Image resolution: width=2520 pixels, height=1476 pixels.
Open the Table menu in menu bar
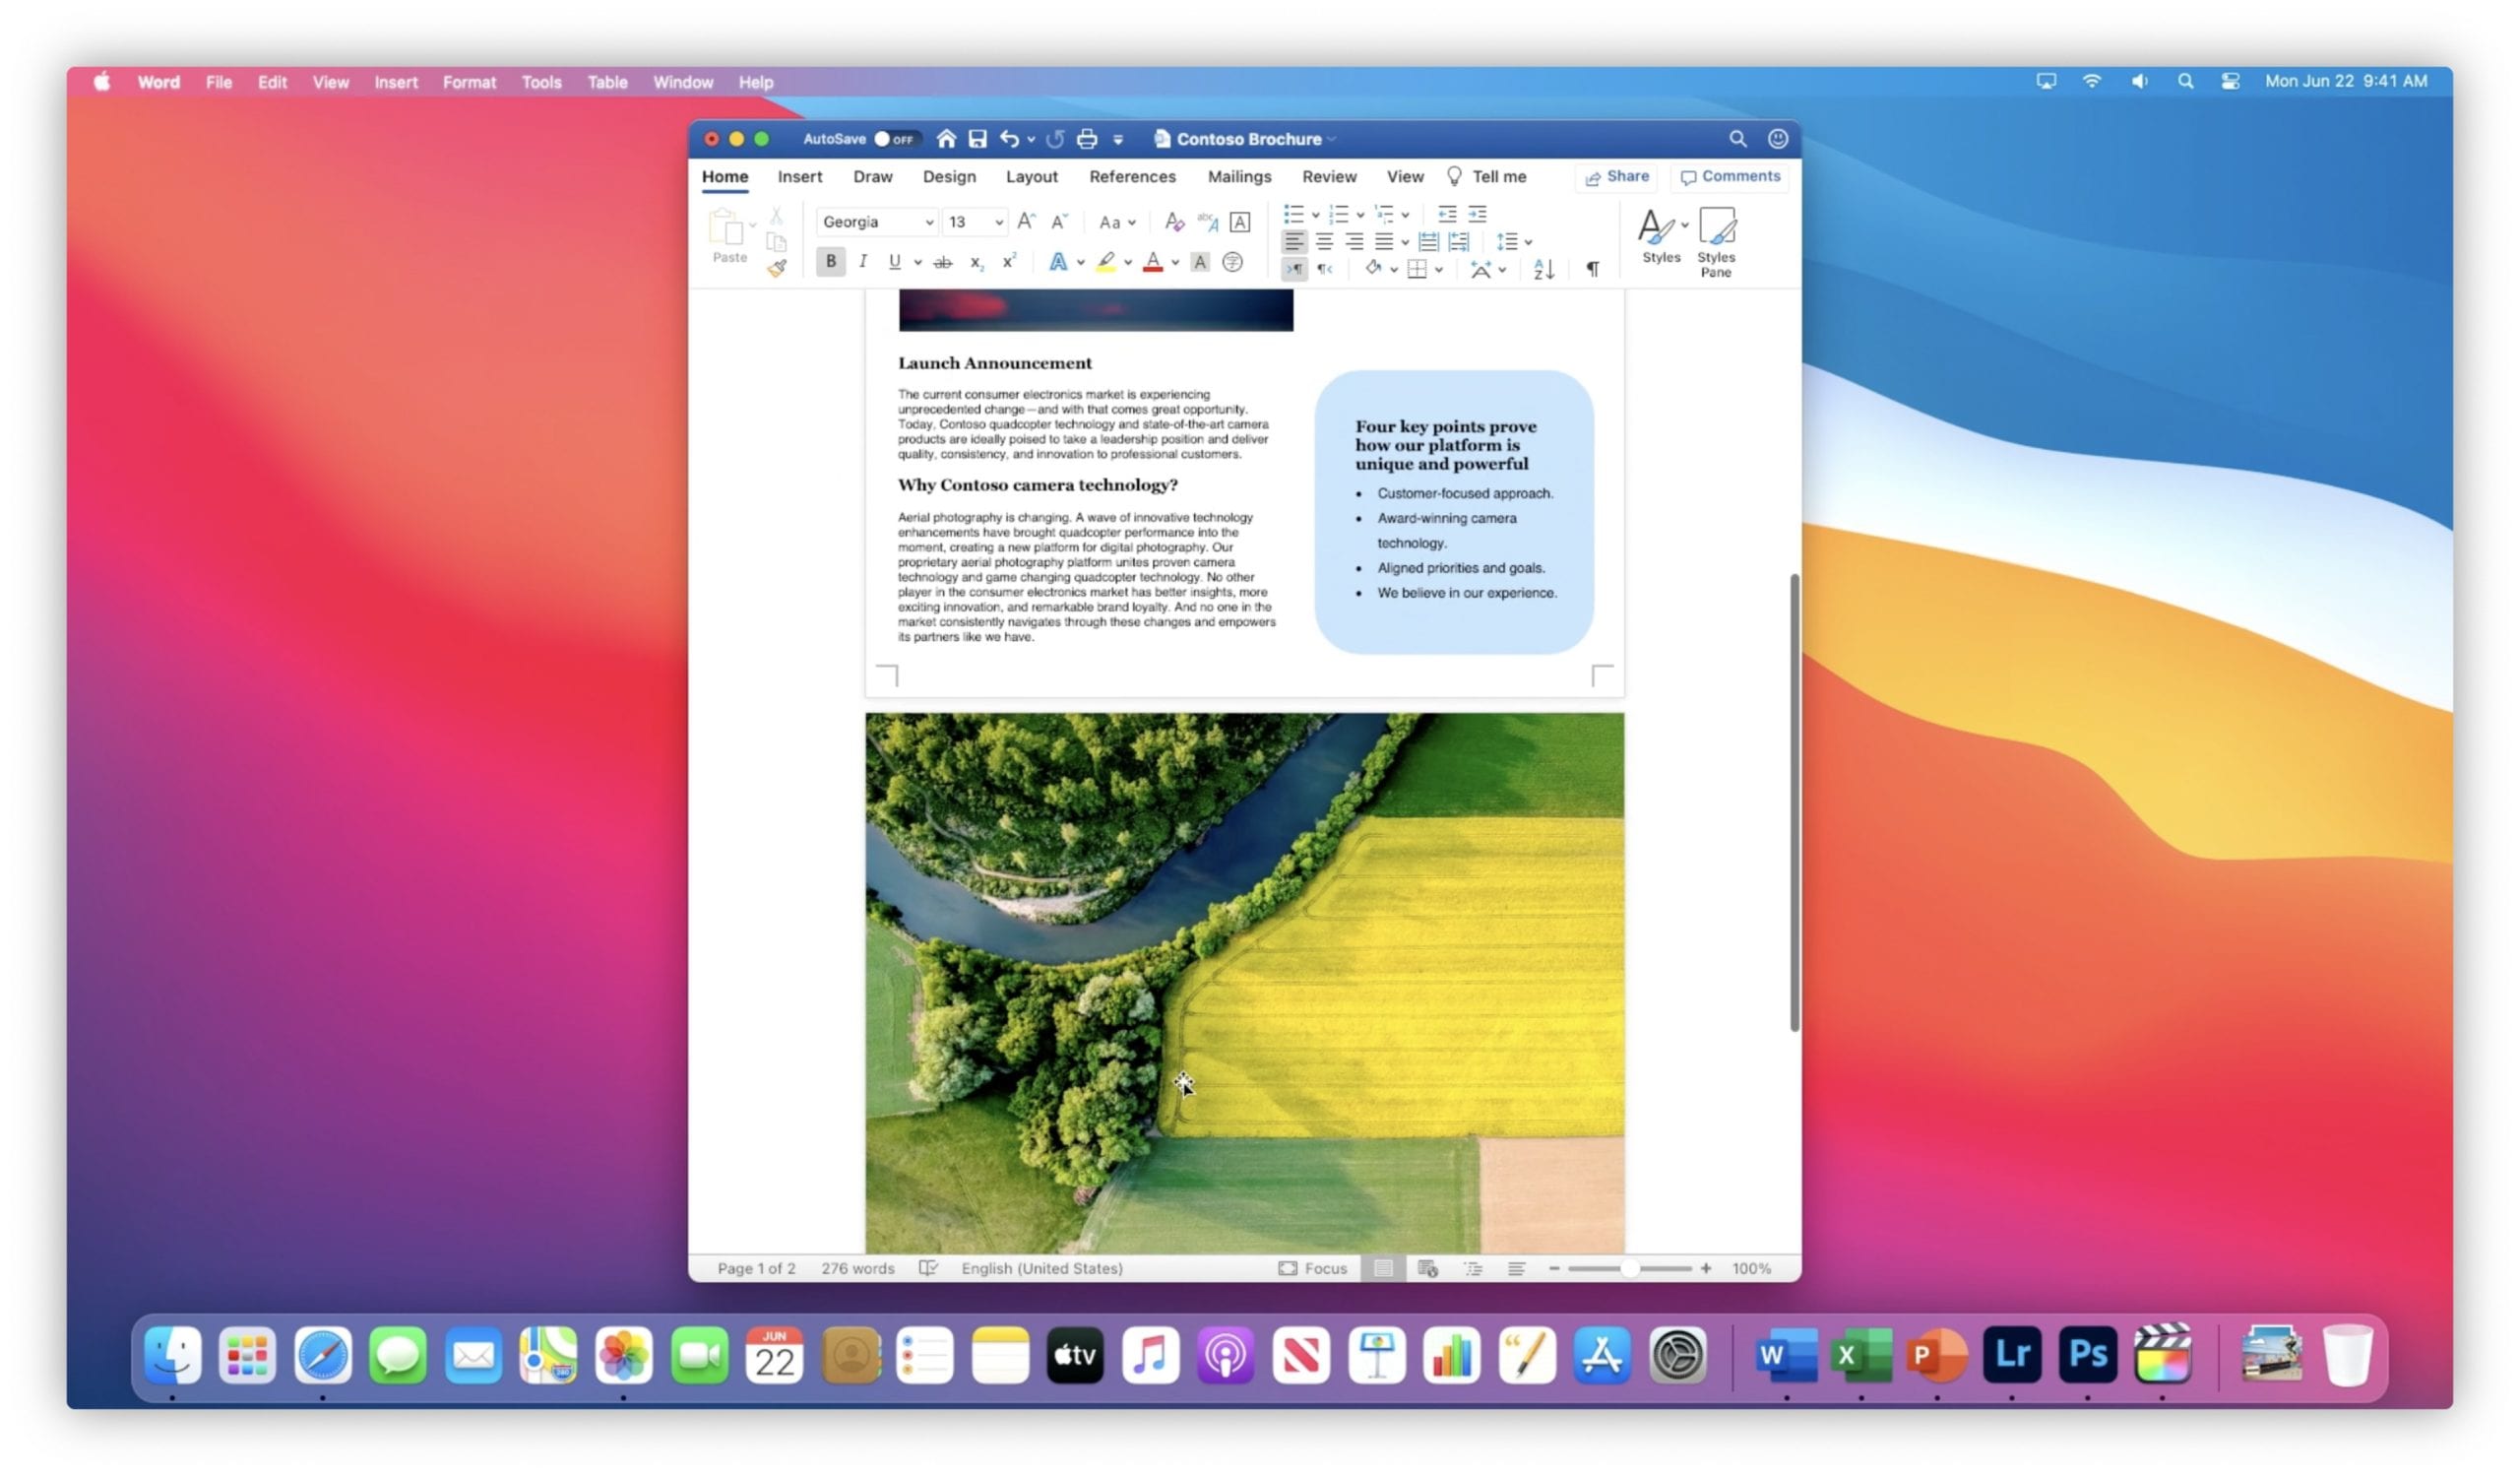point(607,82)
